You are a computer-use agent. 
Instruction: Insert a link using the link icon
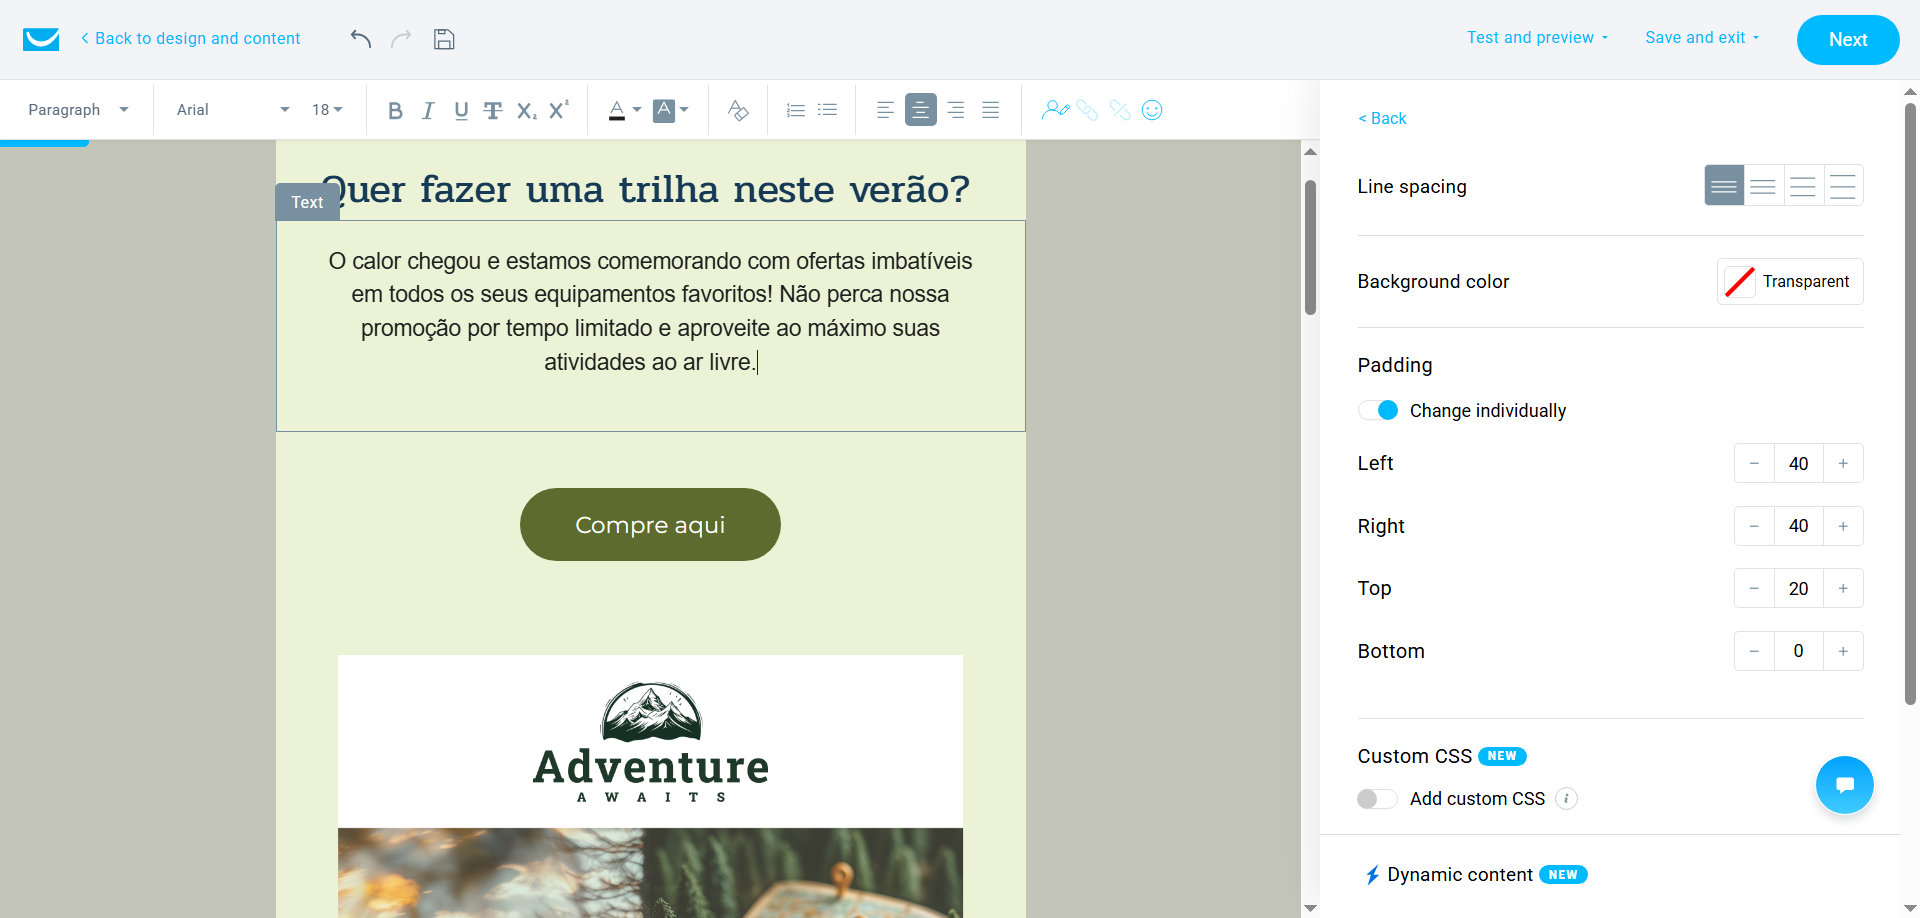(x=1088, y=110)
